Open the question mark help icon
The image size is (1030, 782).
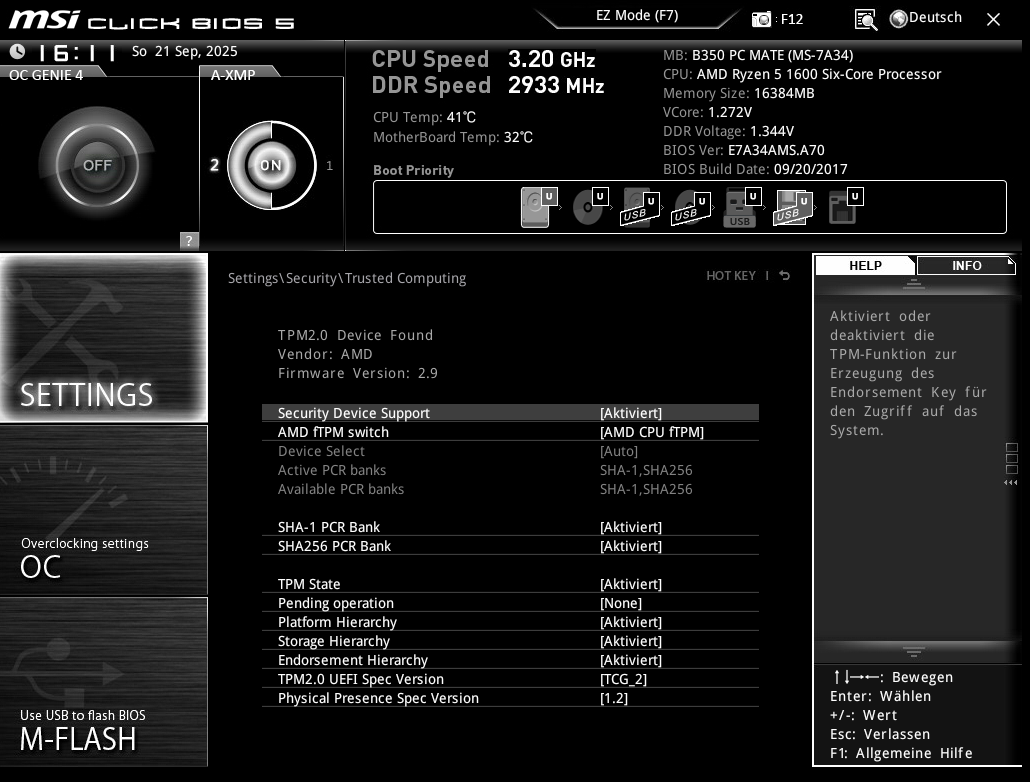click(x=189, y=241)
